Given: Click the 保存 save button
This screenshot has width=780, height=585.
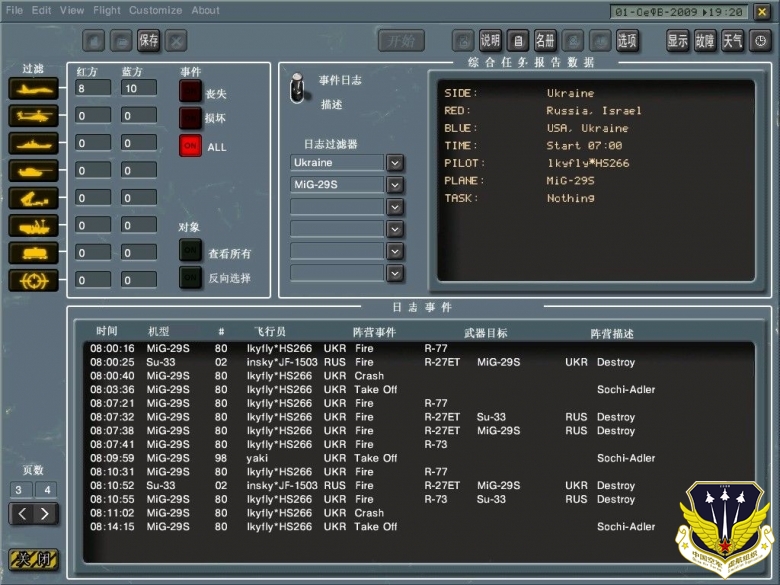Looking at the screenshot, I should (148, 41).
